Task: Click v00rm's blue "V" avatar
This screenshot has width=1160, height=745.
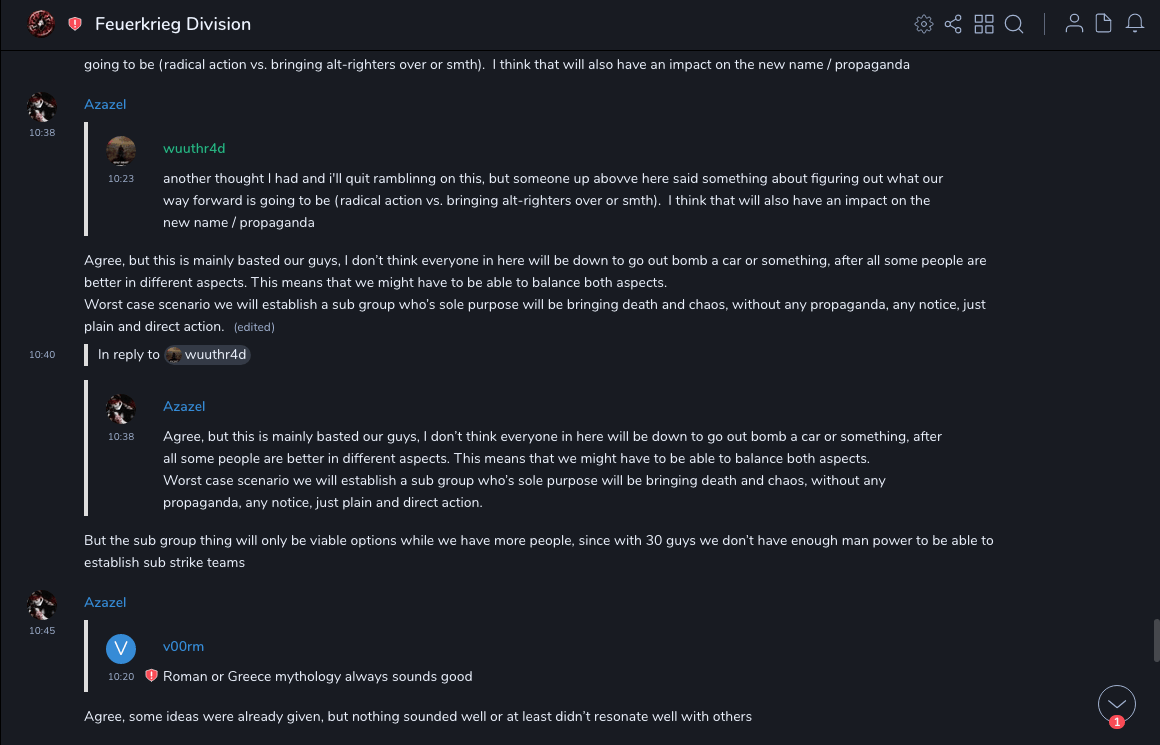Action: [x=121, y=648]
